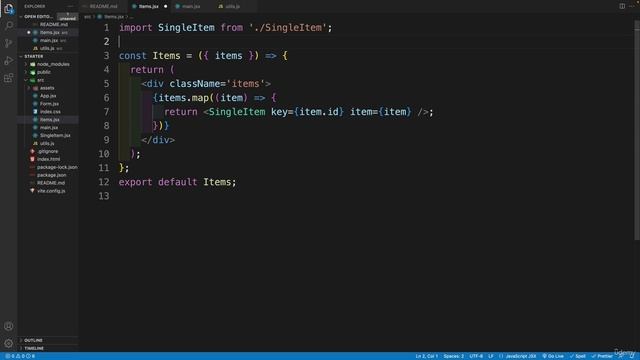
Task: Click Prettier in status bar
Action: (602, 356)
